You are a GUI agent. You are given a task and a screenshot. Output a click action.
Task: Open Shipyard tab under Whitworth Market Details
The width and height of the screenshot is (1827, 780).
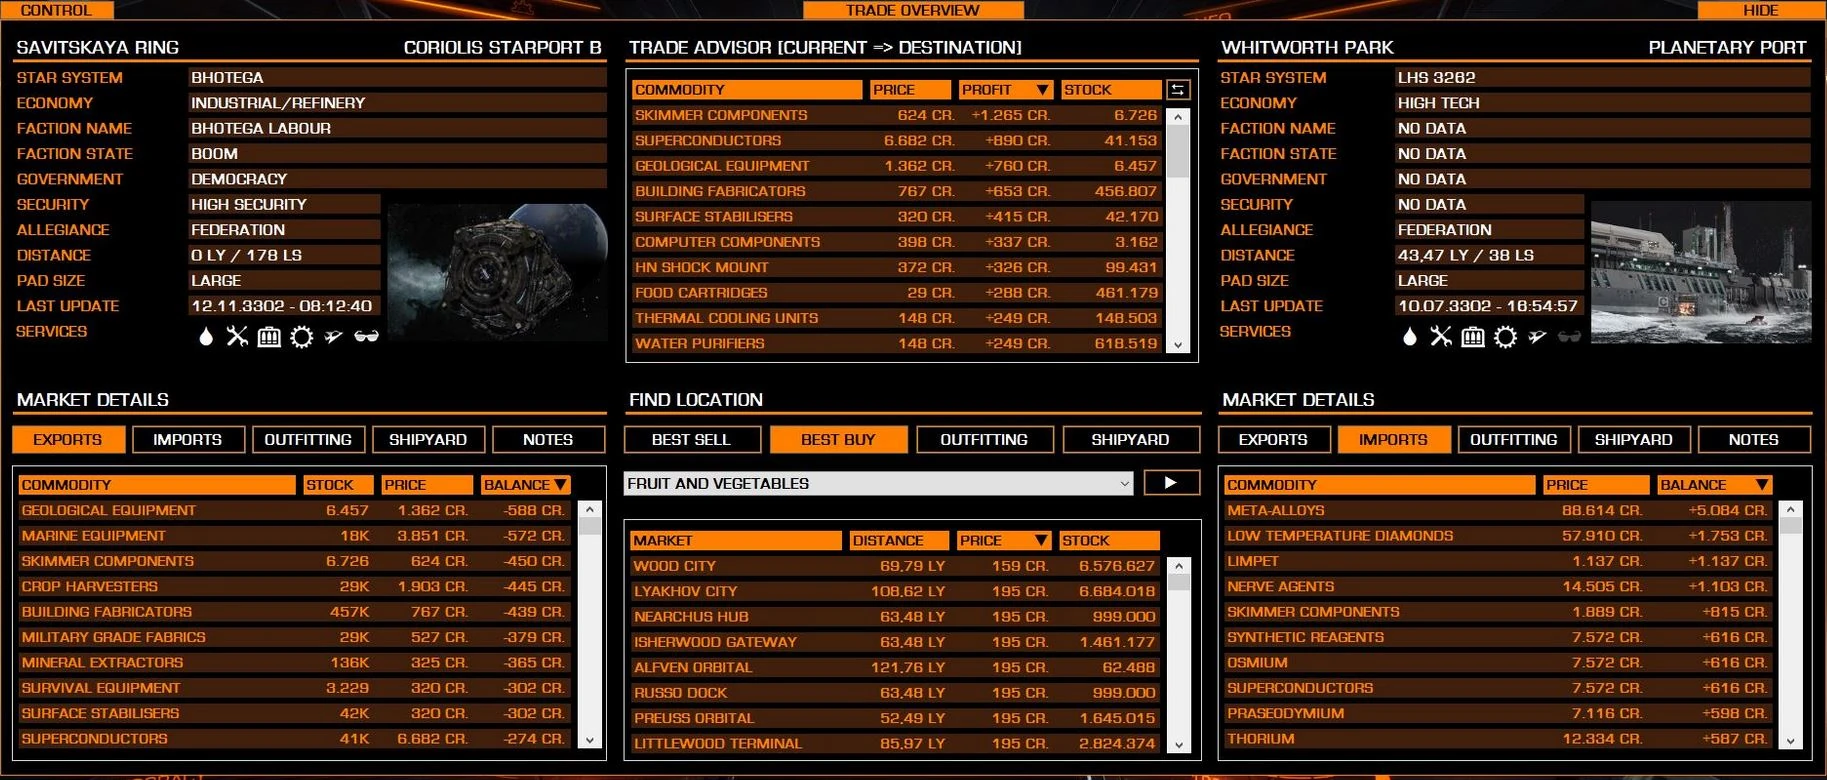[1634, 440]
